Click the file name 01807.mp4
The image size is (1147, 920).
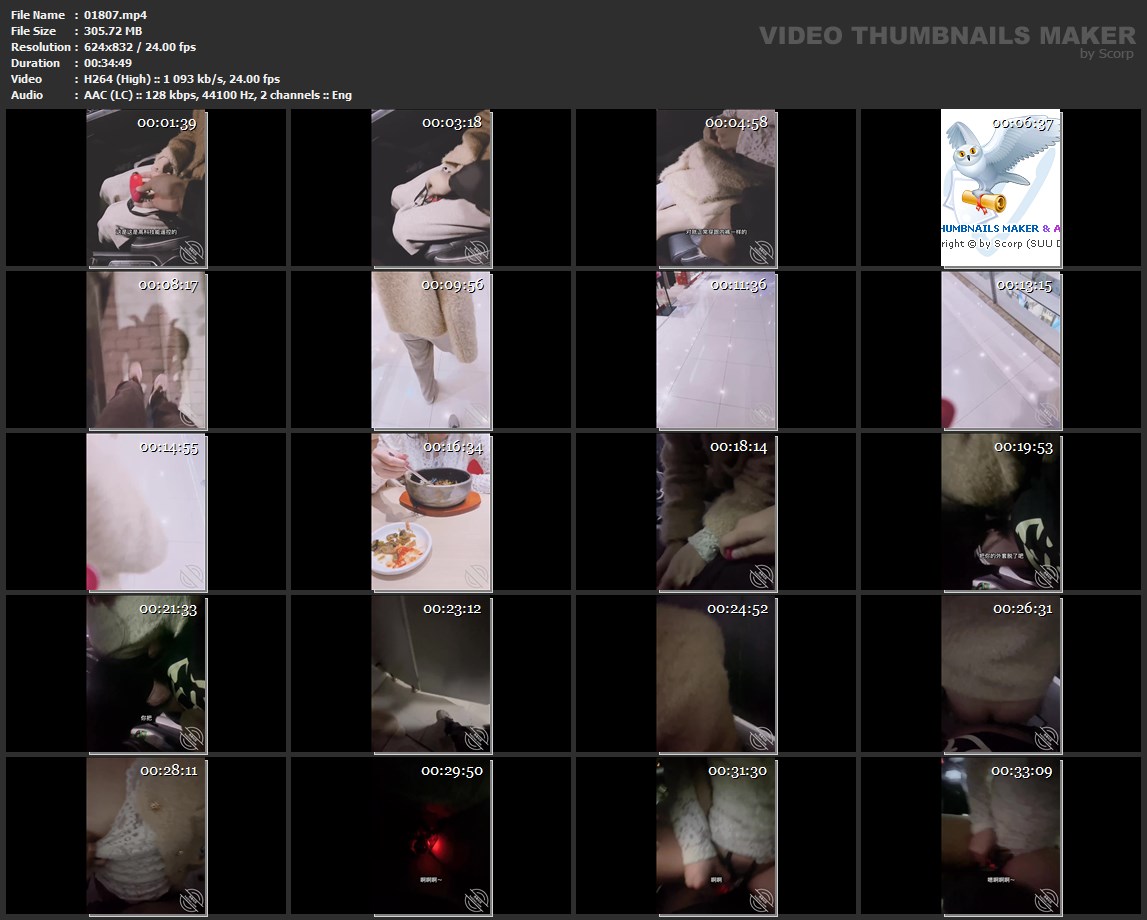116,15
